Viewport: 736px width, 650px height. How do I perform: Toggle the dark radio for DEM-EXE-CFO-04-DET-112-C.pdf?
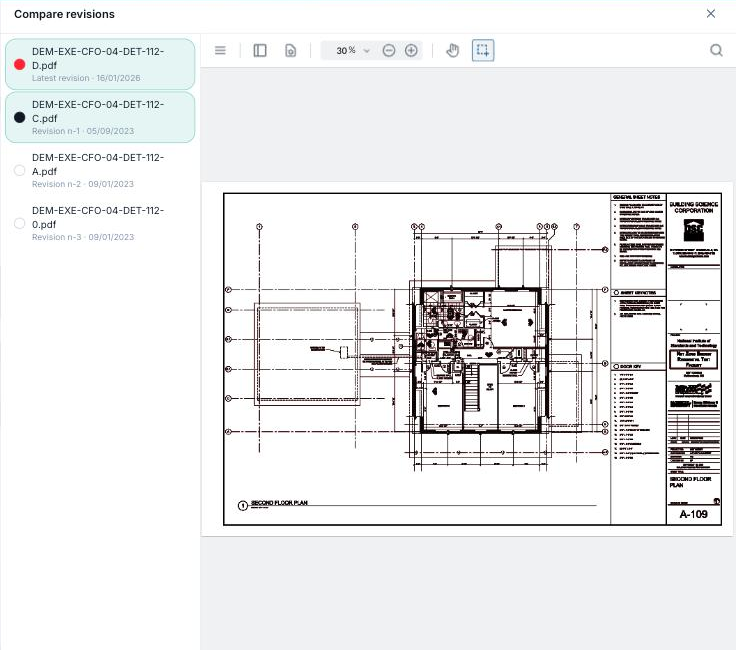20,117
